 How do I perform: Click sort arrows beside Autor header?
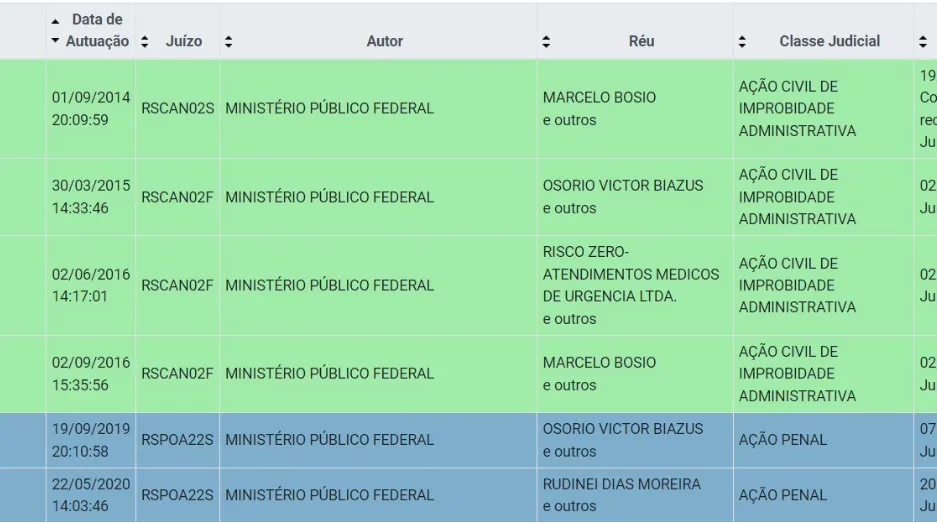point(228,41)
